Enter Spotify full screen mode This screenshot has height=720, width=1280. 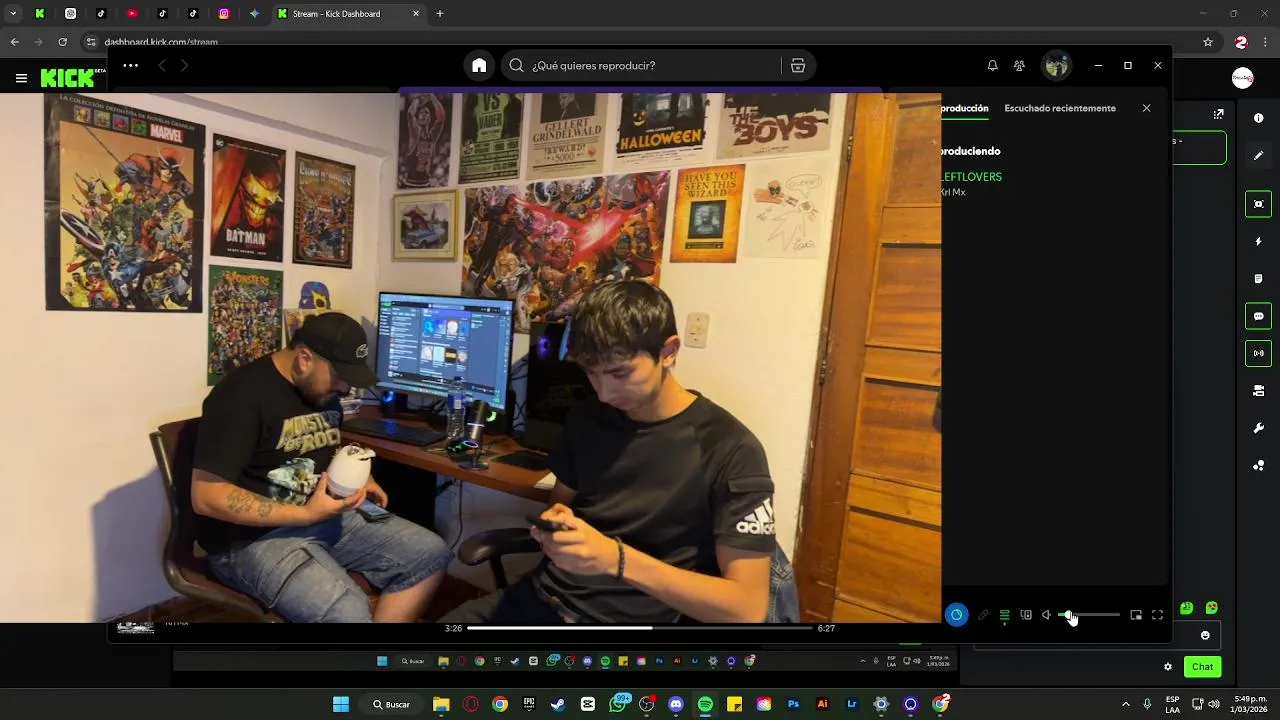(1157, 615)
